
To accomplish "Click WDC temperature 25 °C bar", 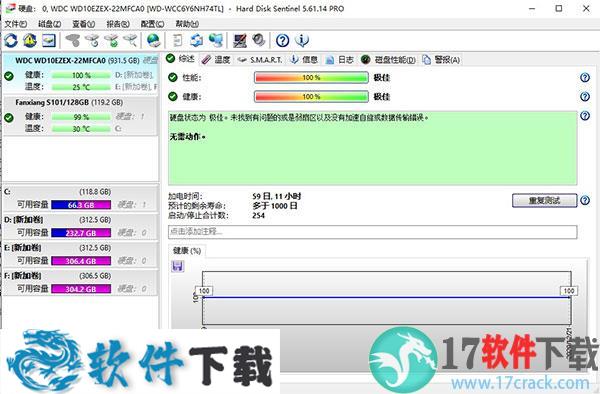I will [x=81, y=87].
